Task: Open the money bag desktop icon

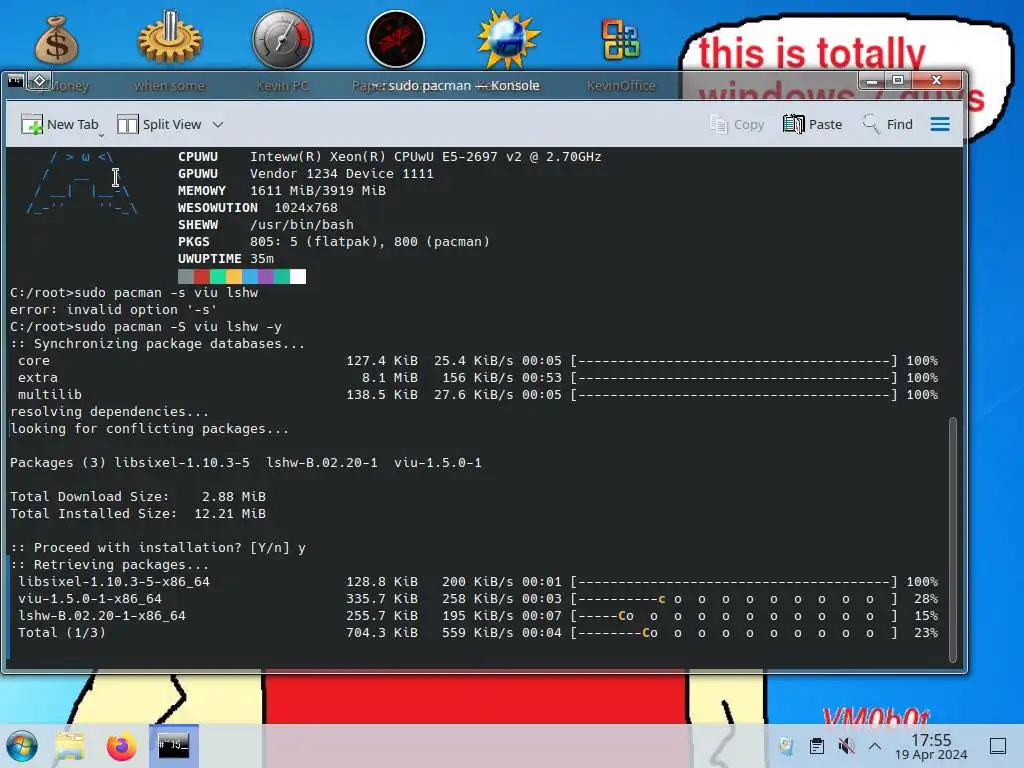Action: coord(57,40)
